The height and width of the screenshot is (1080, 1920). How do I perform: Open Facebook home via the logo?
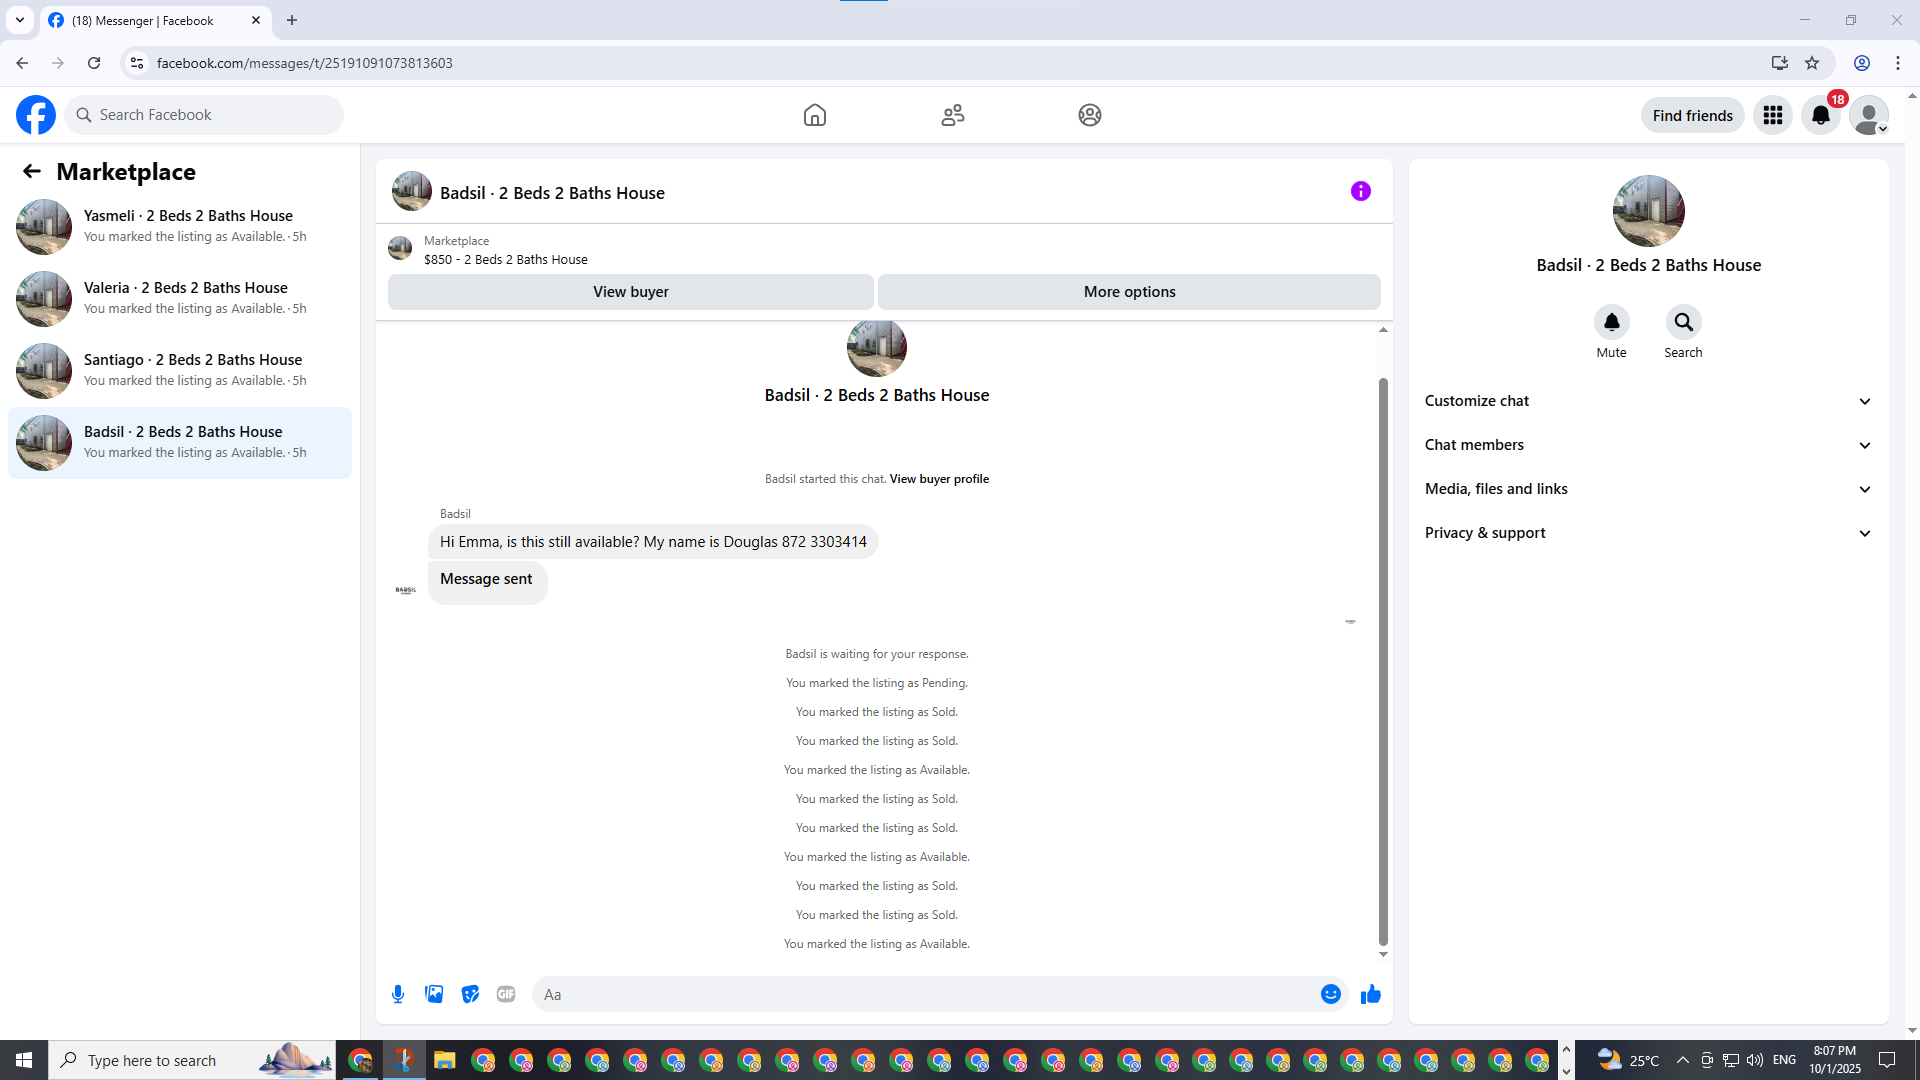(x=36, y=115)
